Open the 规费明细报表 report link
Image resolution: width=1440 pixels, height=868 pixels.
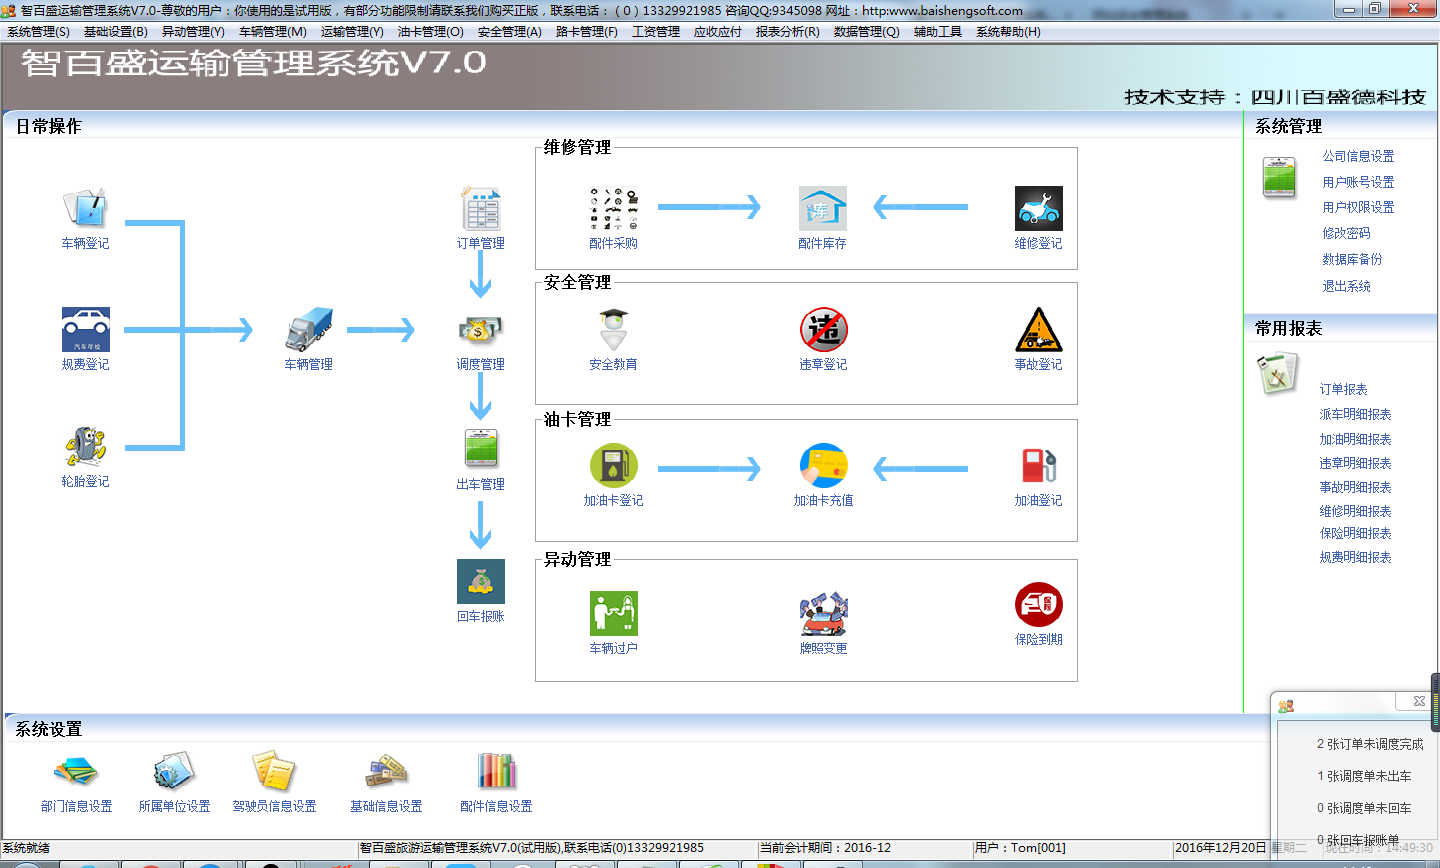pos(1355,557)
